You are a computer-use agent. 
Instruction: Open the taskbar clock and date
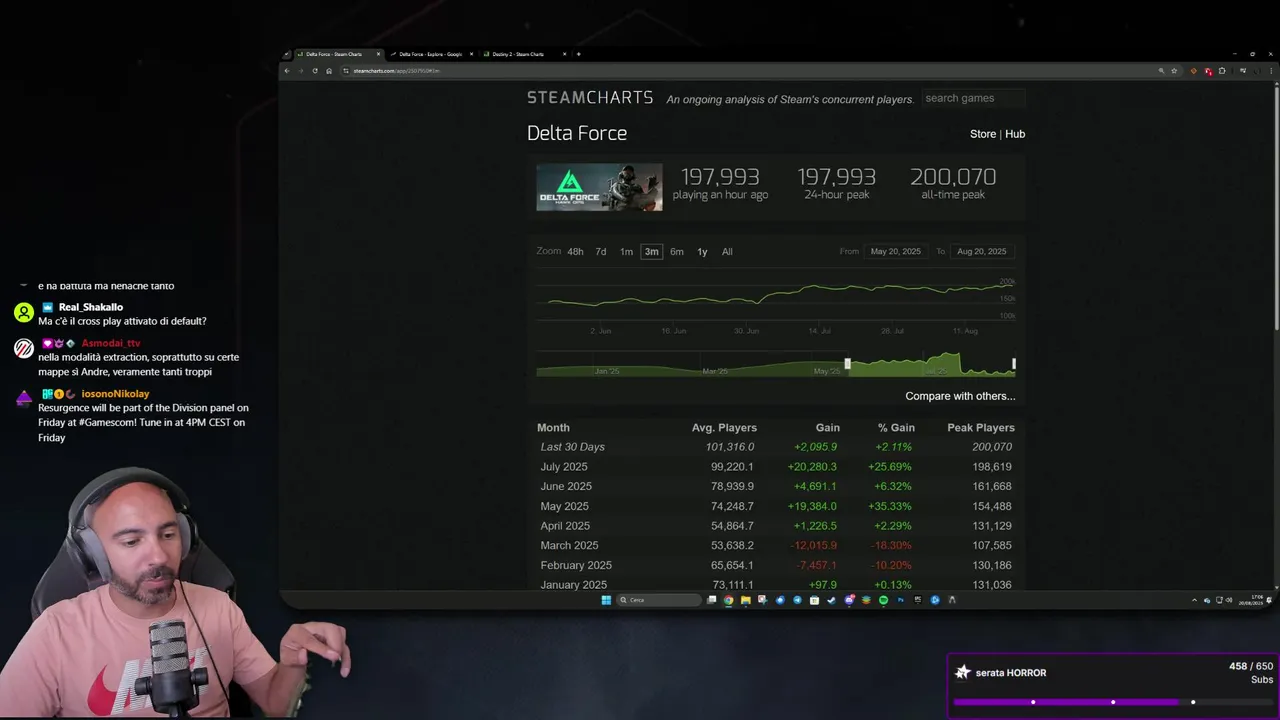[x=1251, y=600]
